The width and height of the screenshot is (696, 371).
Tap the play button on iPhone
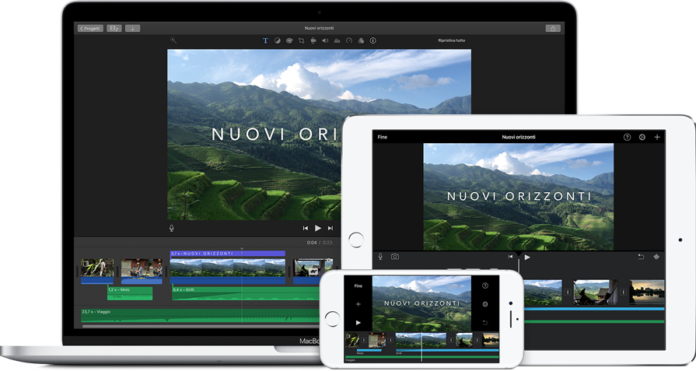tap(358, 323)
